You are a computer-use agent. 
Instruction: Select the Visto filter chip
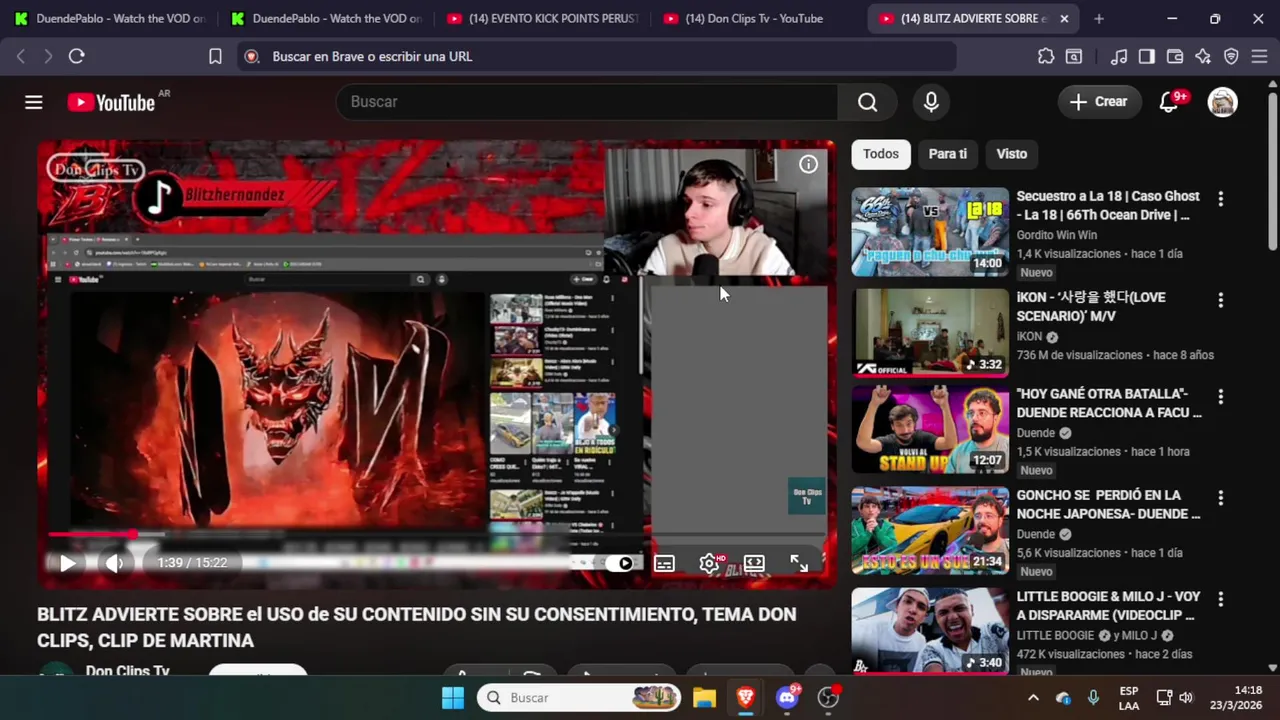[x=1011, y=154]
